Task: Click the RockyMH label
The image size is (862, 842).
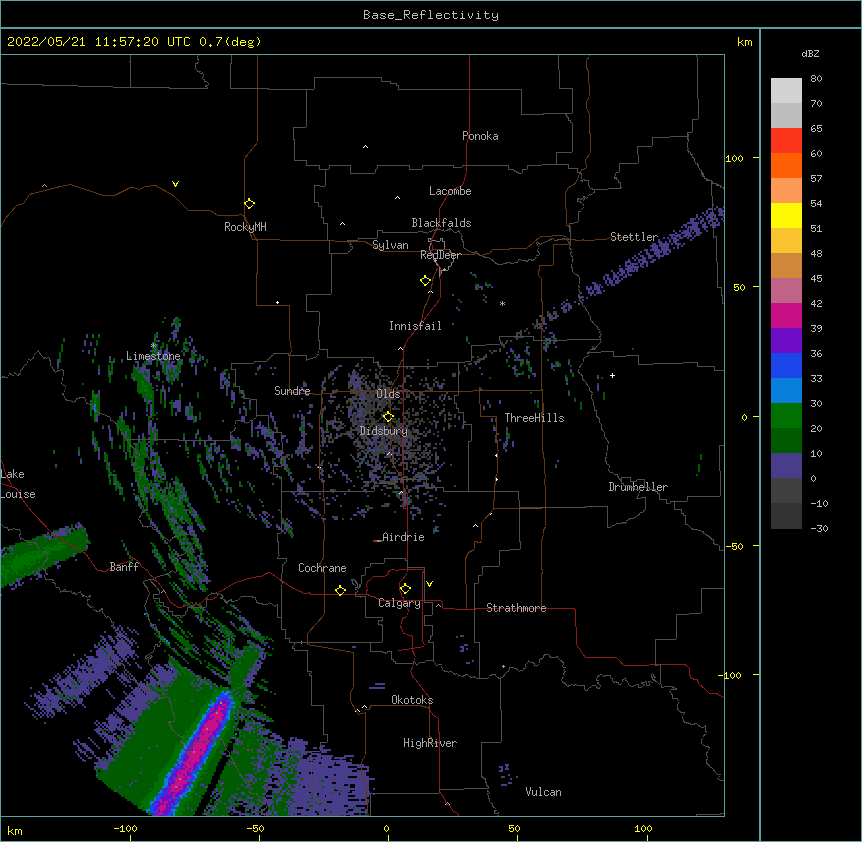Action: (x=245, y=227)
